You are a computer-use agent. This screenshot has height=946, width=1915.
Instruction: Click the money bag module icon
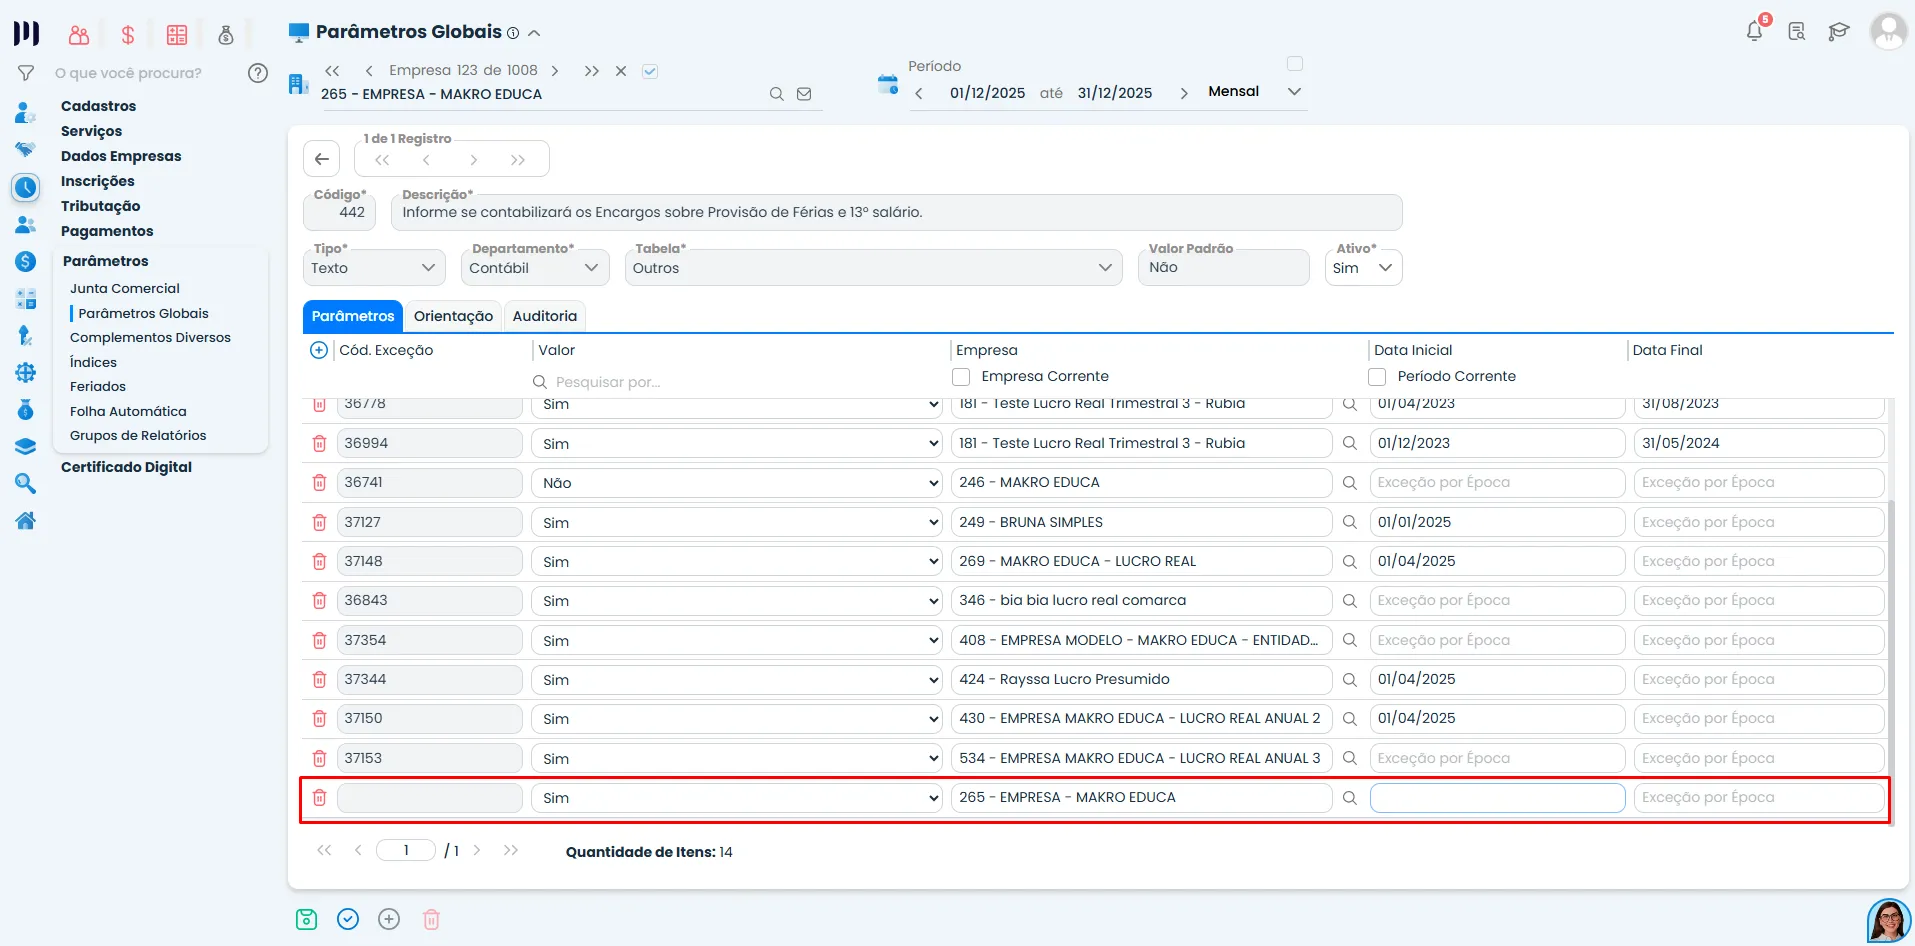pyautogui.click(x=226, y=35)
